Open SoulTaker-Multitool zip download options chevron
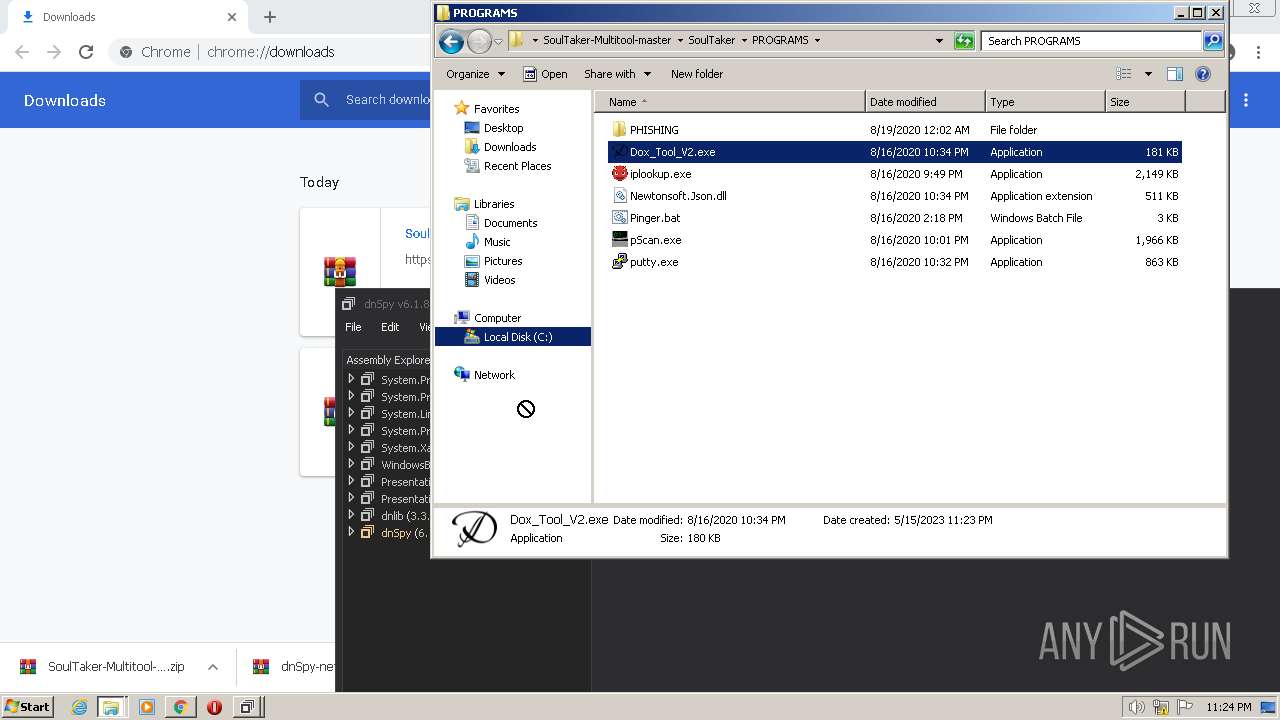The height and width of the screenshot is (720, 1280). (x=213, y=667)
